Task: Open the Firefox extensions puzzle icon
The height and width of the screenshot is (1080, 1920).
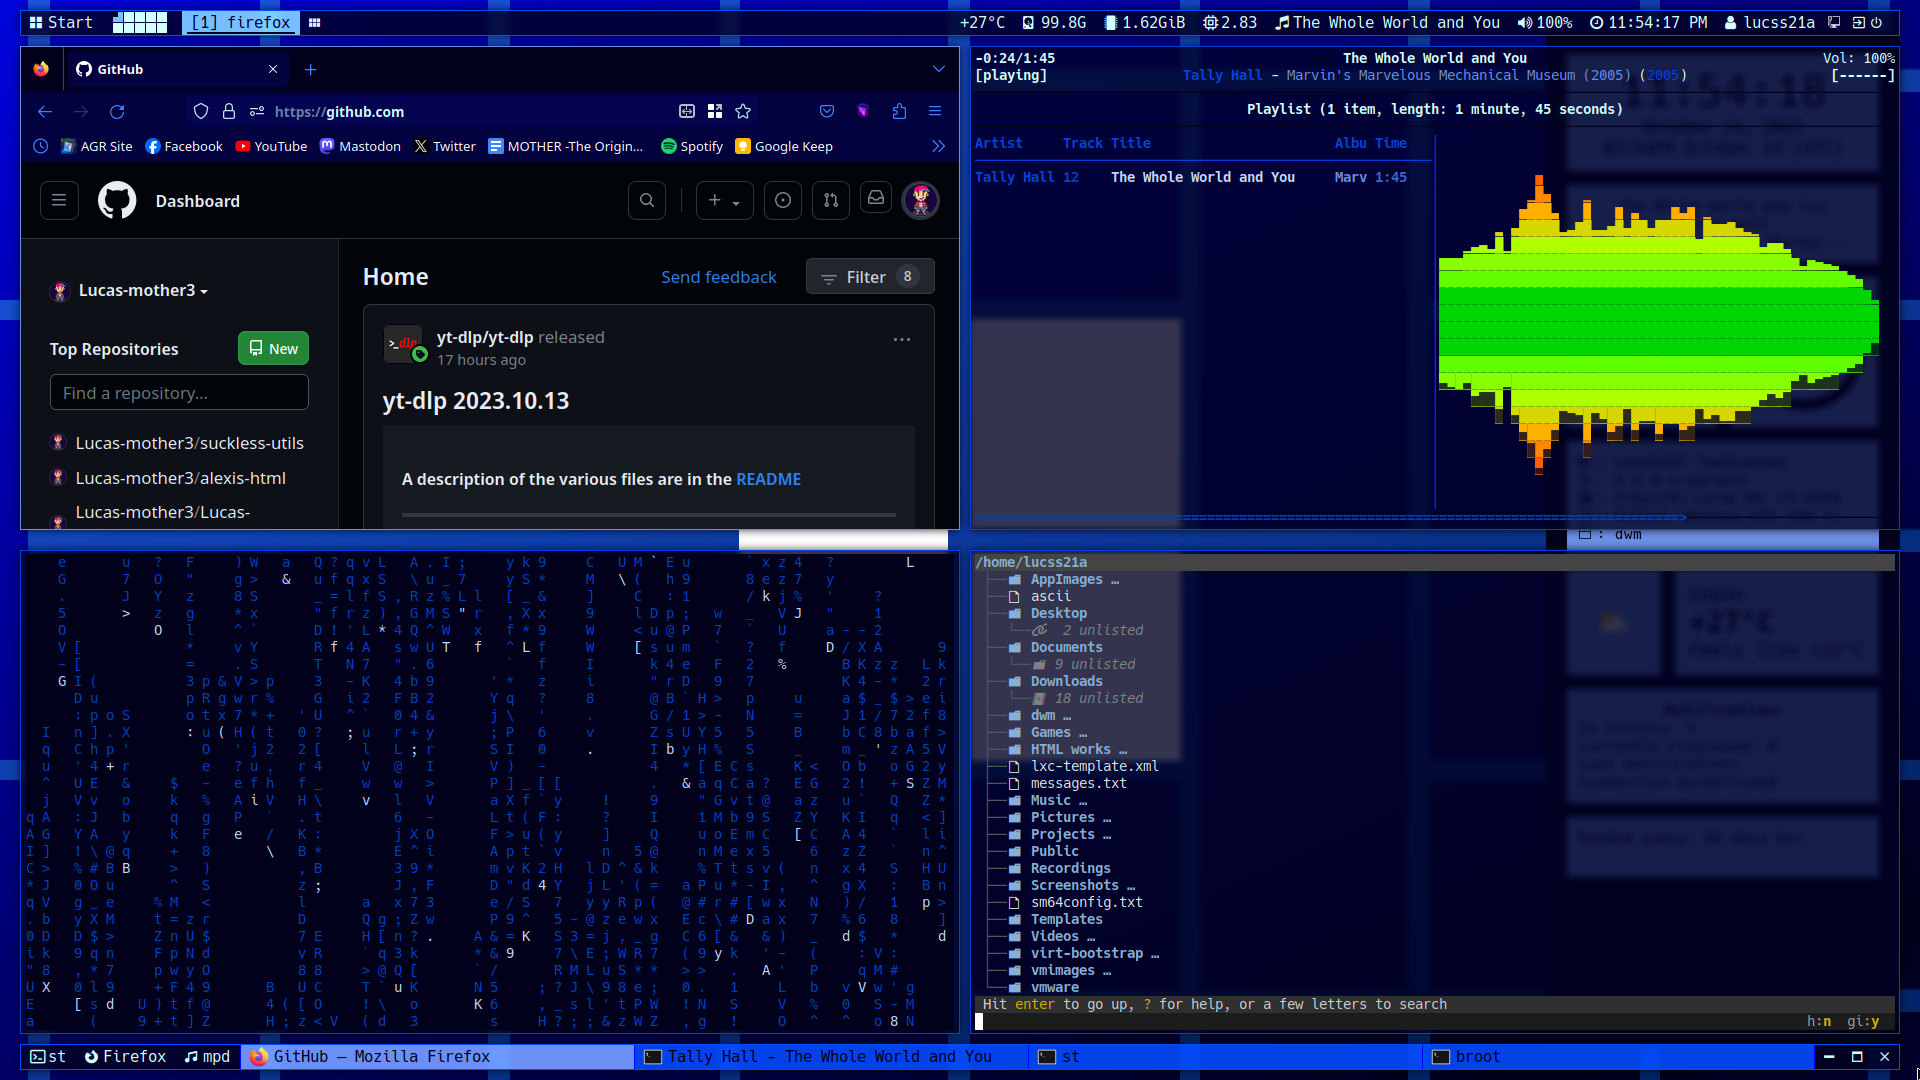Action: click(x=899, y=112)
